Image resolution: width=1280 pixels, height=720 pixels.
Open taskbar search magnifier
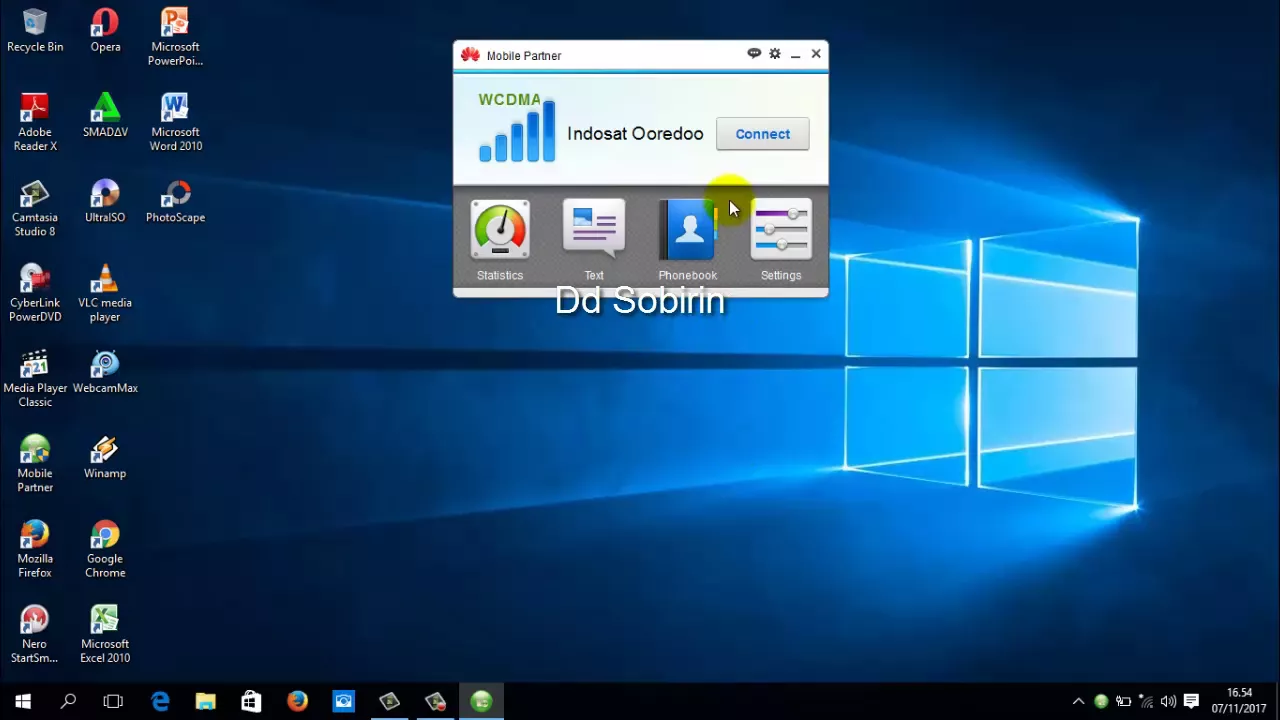click(68, 701)
